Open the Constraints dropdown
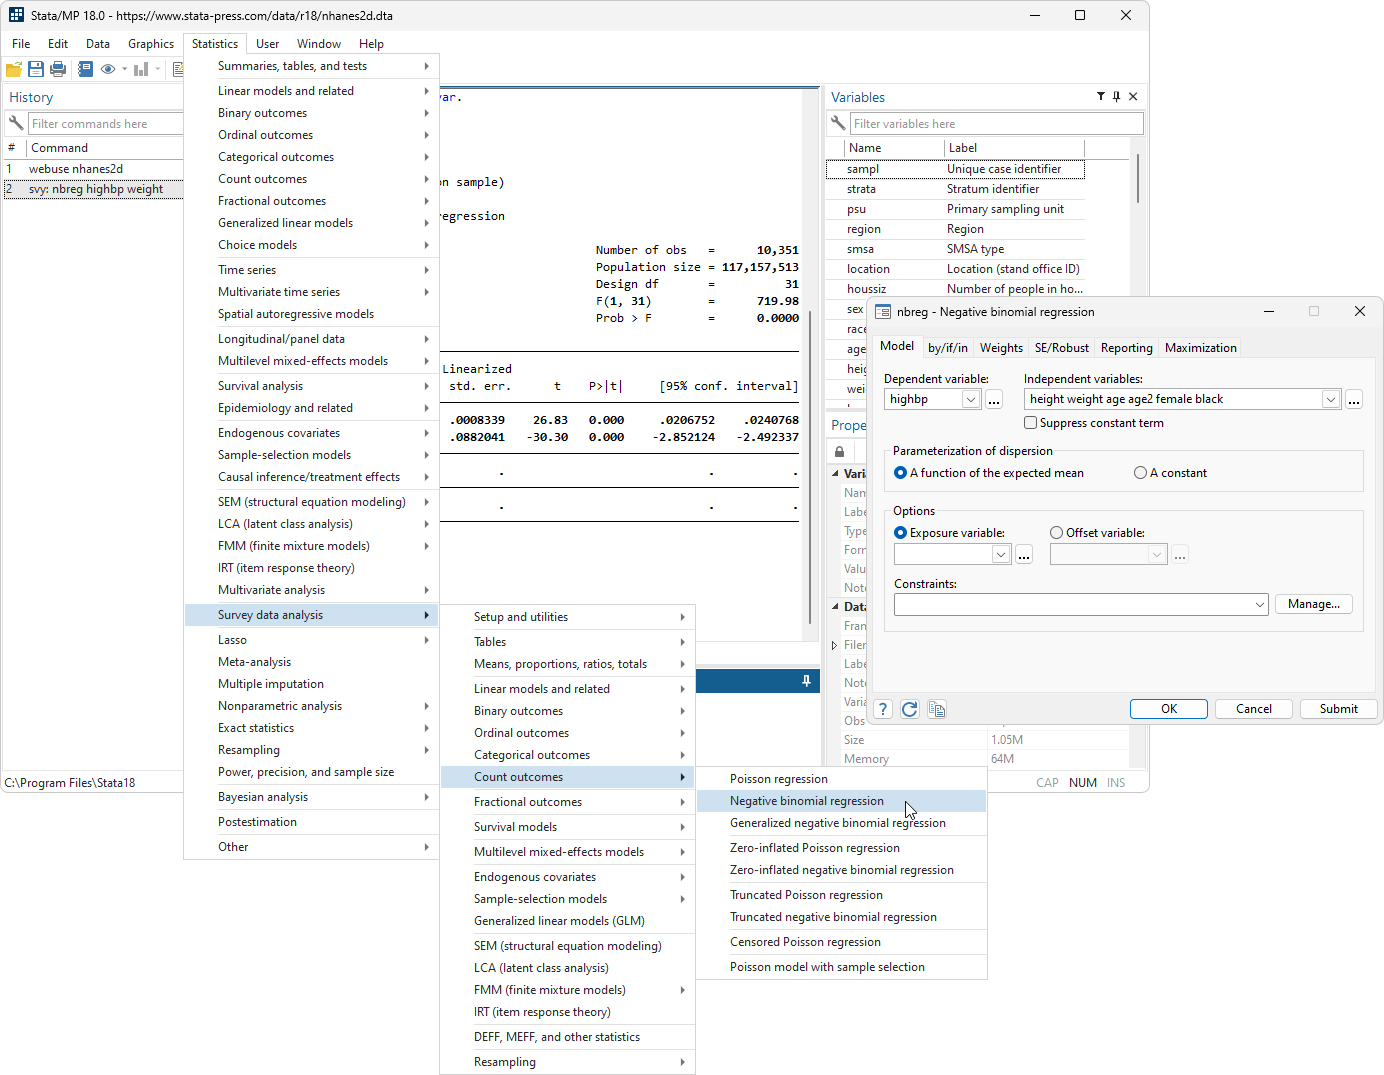1384x1075 pixels. pos(1259,605)
